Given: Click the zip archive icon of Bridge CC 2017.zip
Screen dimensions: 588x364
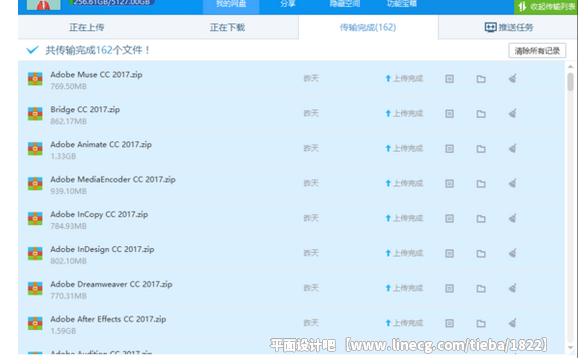Looking at the screenshot, I should click(35, 114).
